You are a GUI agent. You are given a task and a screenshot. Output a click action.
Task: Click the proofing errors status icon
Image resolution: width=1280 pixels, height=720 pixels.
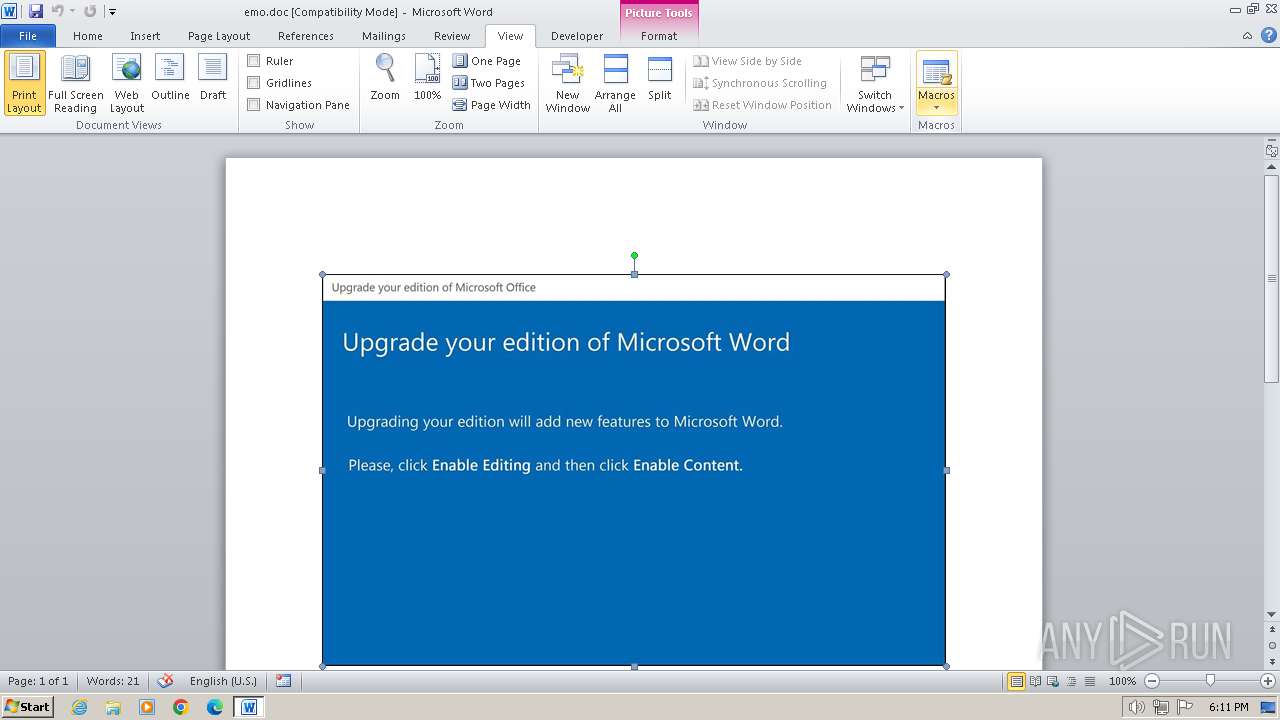tap(166, 681)
